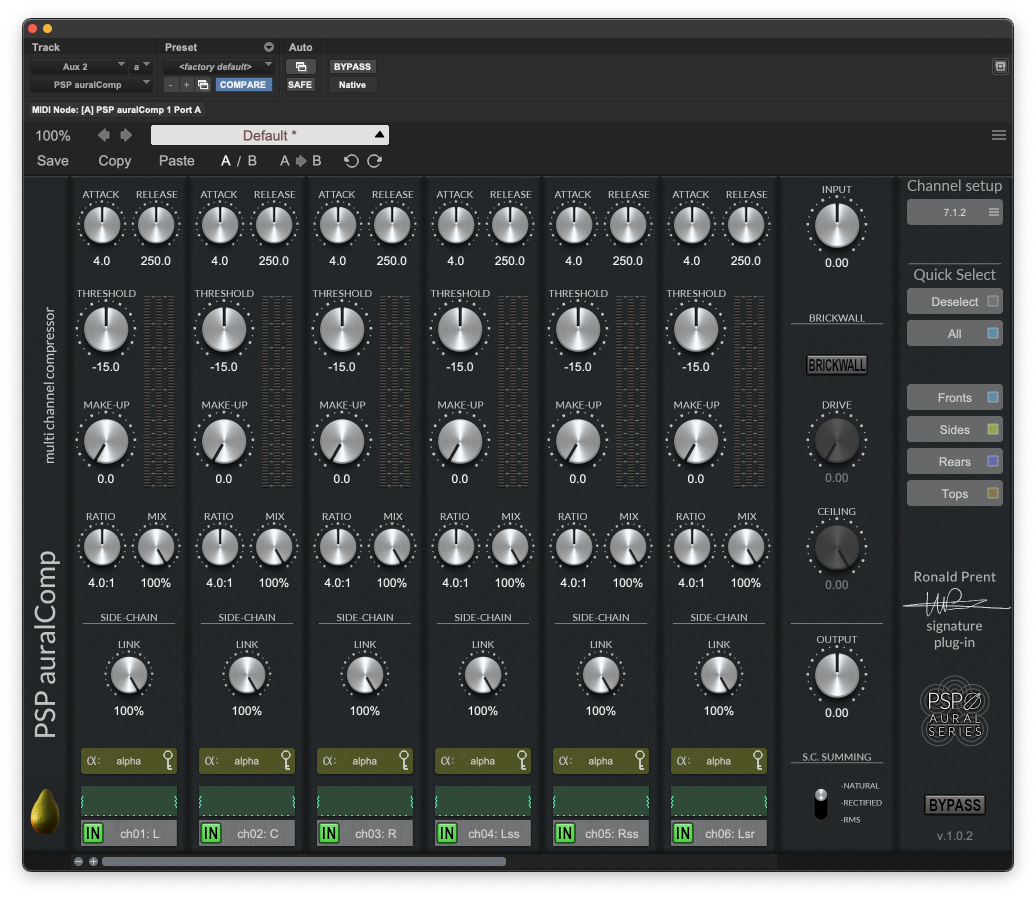Click the zoom in plus icon at bottom
This screenshot has height=898, width=1036.
point(93,862)
